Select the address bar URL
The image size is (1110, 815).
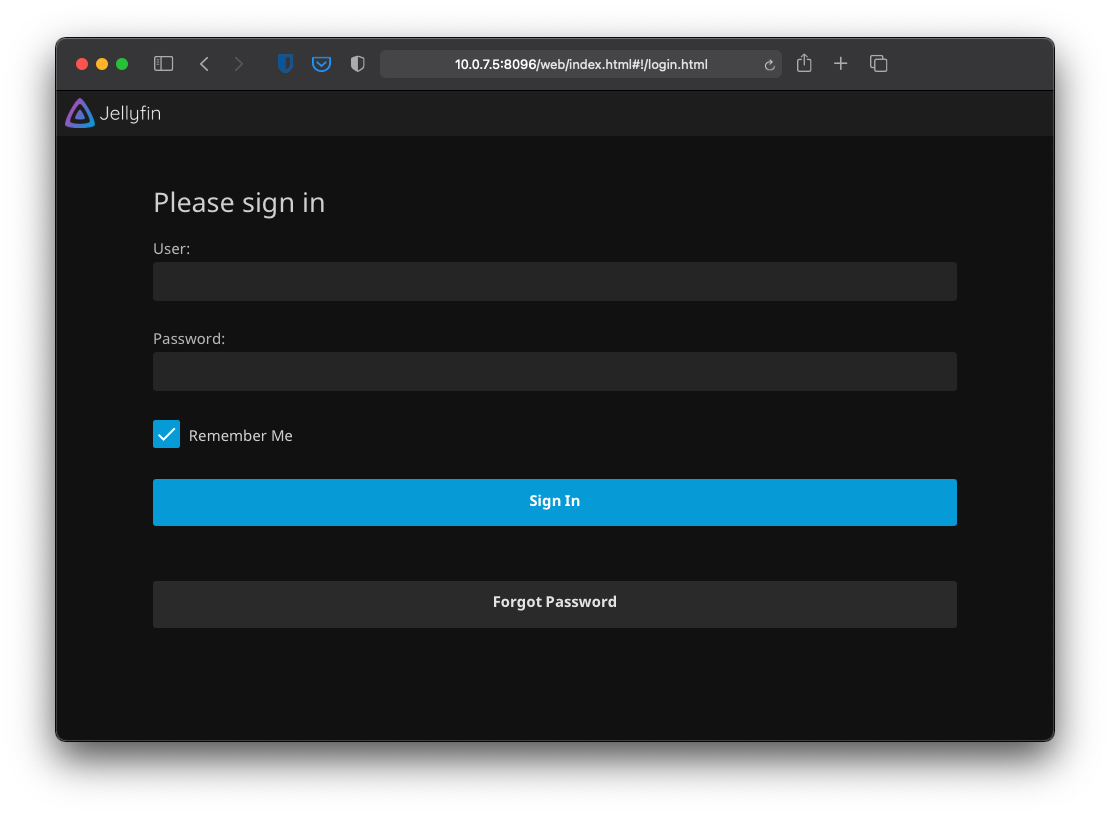[x=580, y=65]
